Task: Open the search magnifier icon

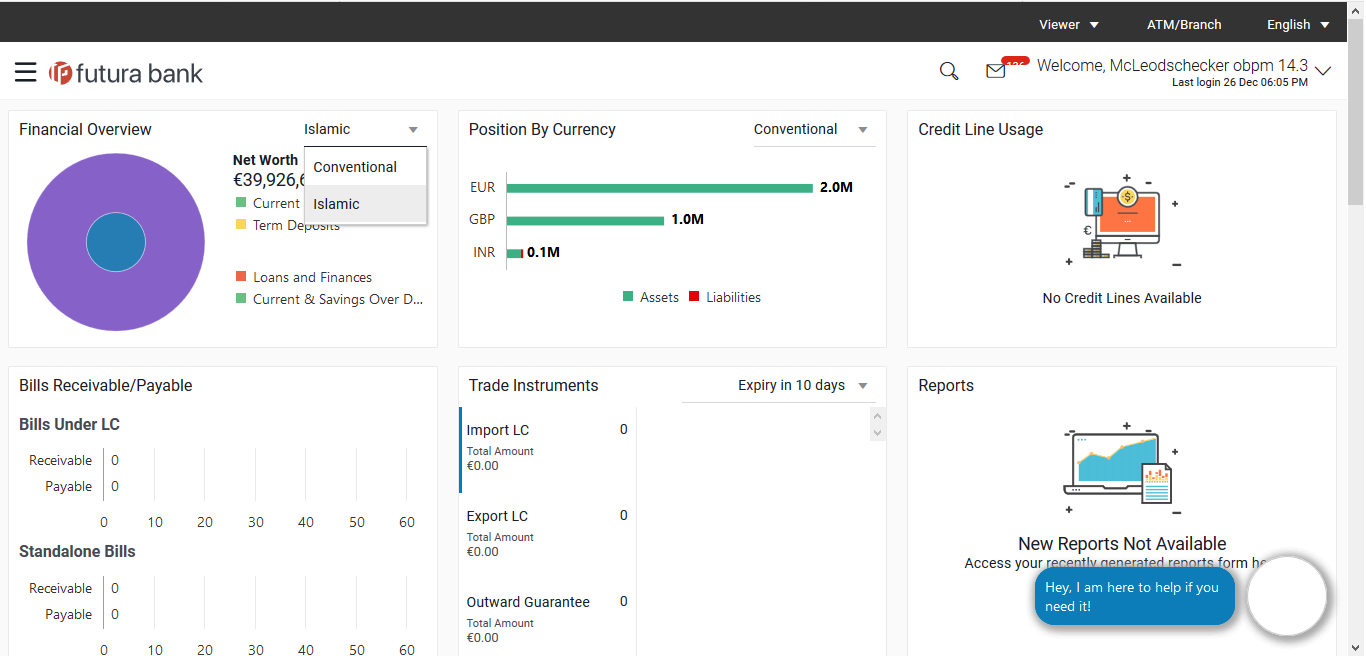Action: tap(949, 71)
